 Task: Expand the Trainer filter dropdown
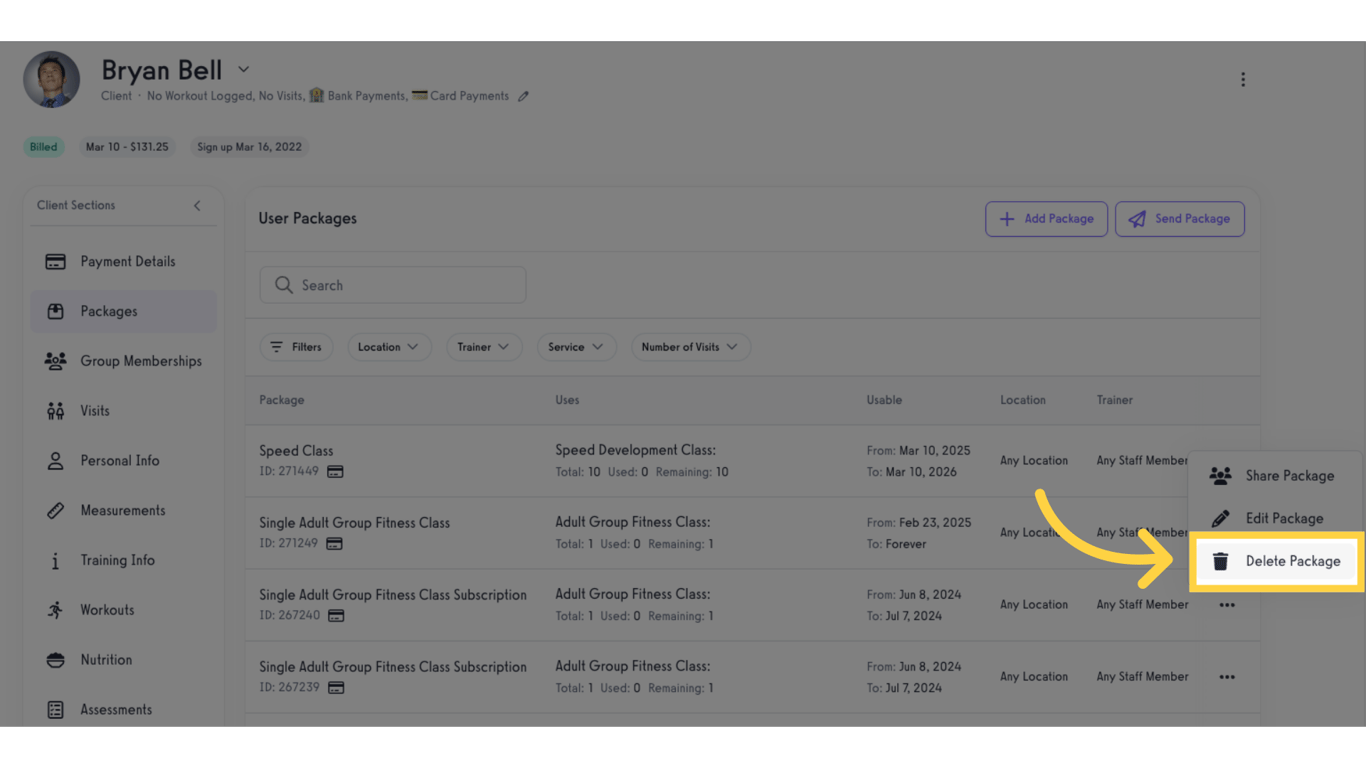[x=484, y=347]
